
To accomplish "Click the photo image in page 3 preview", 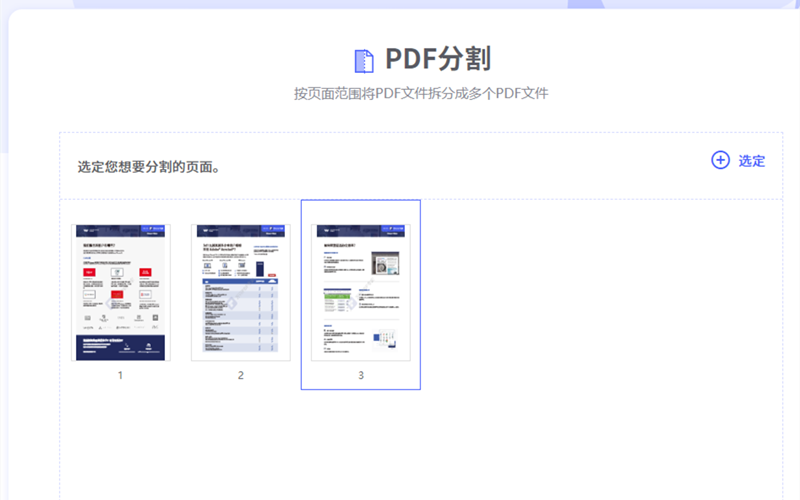I will click(383, 267).
